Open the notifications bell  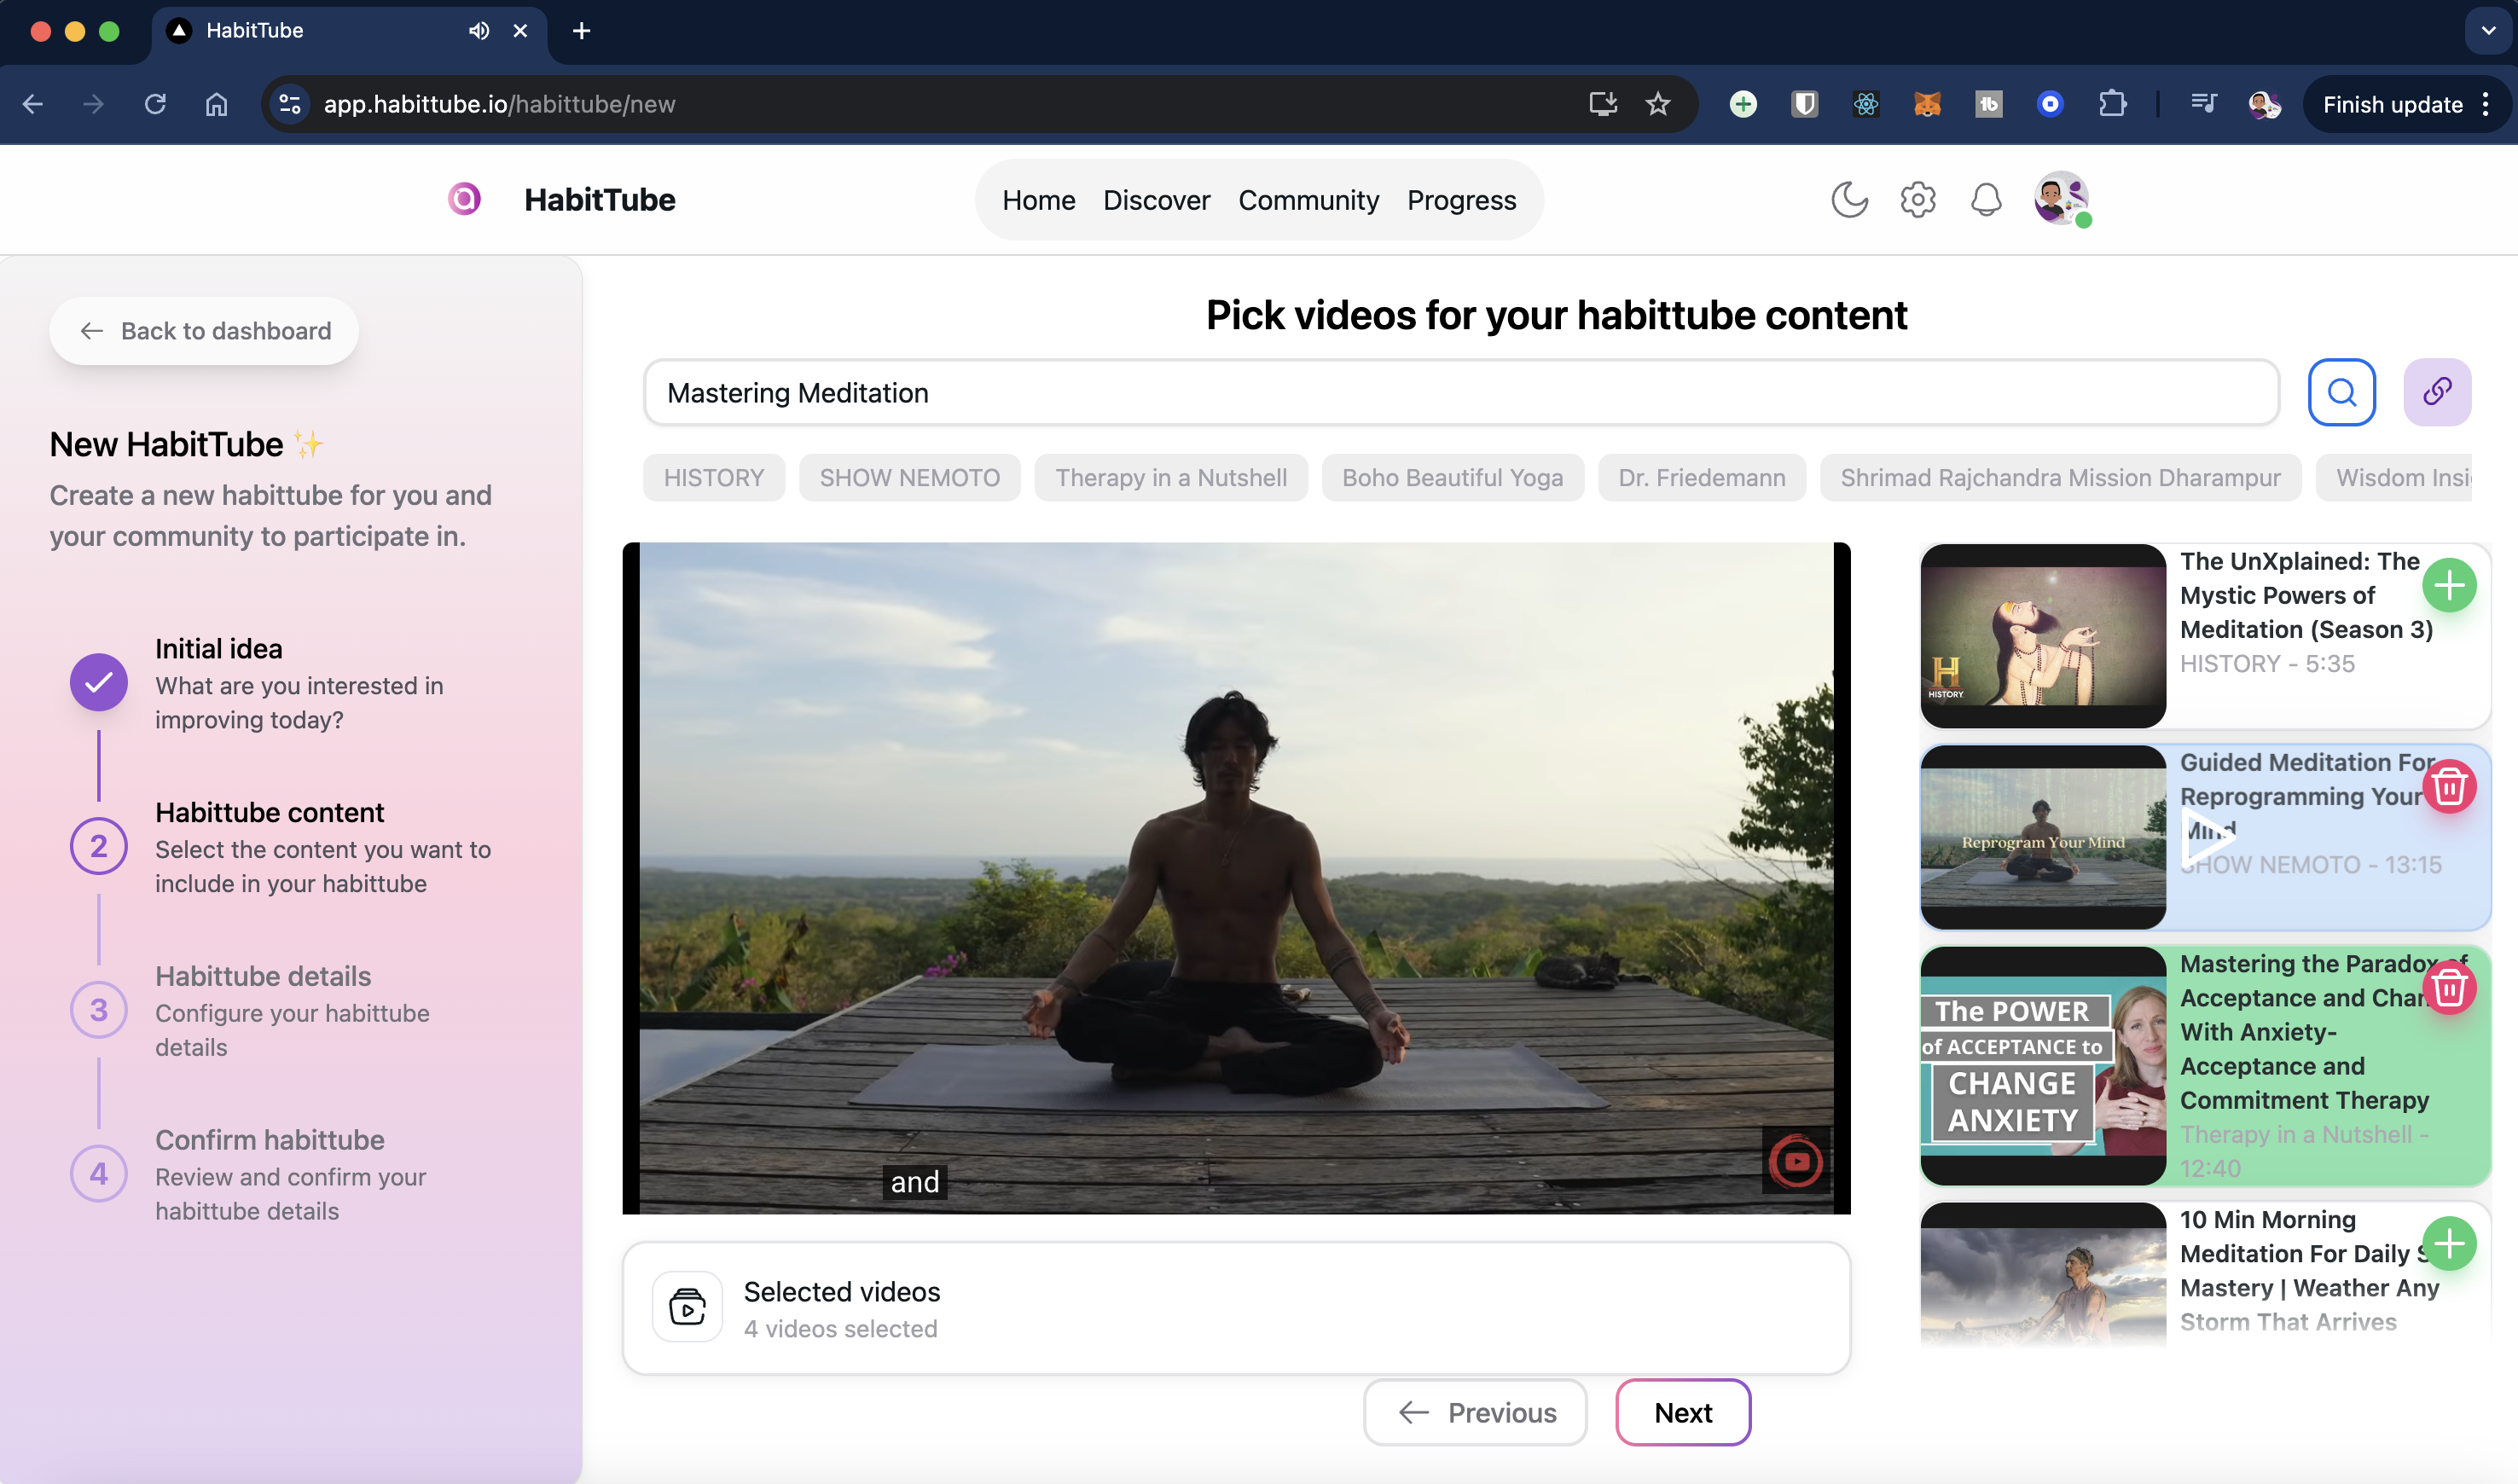pyautogui.click(x=1985, y=200)
